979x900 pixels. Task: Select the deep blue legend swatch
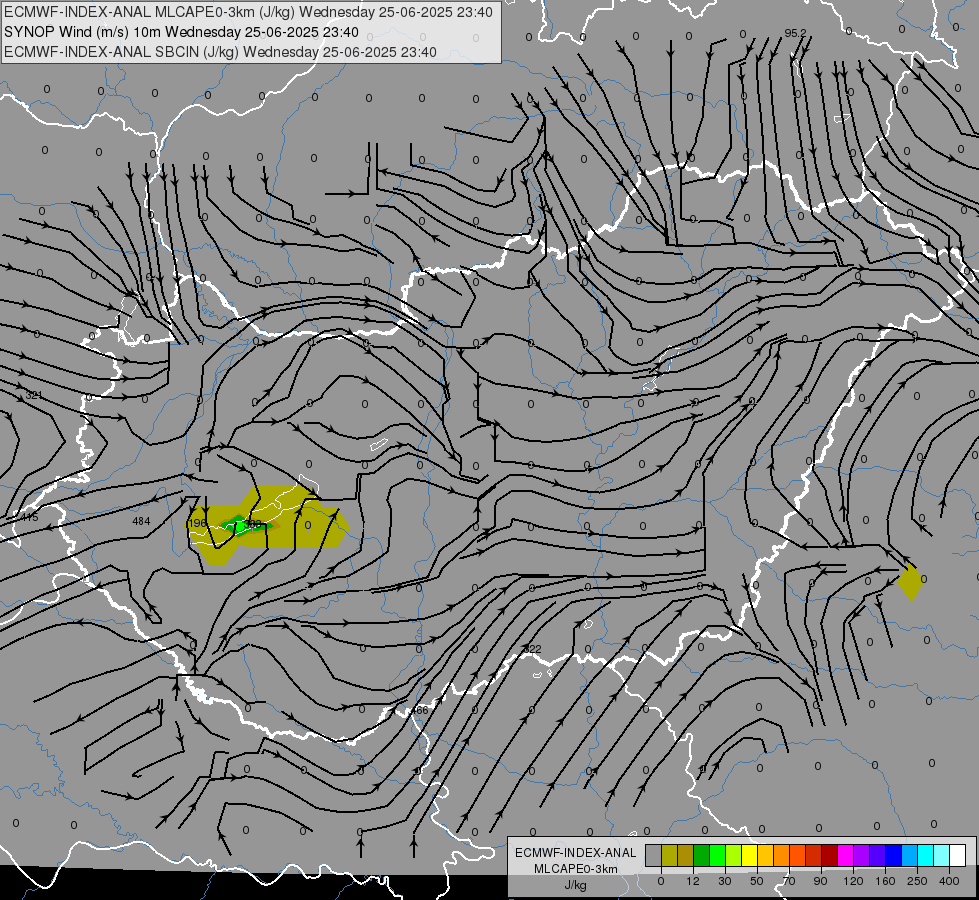(893, 855)
